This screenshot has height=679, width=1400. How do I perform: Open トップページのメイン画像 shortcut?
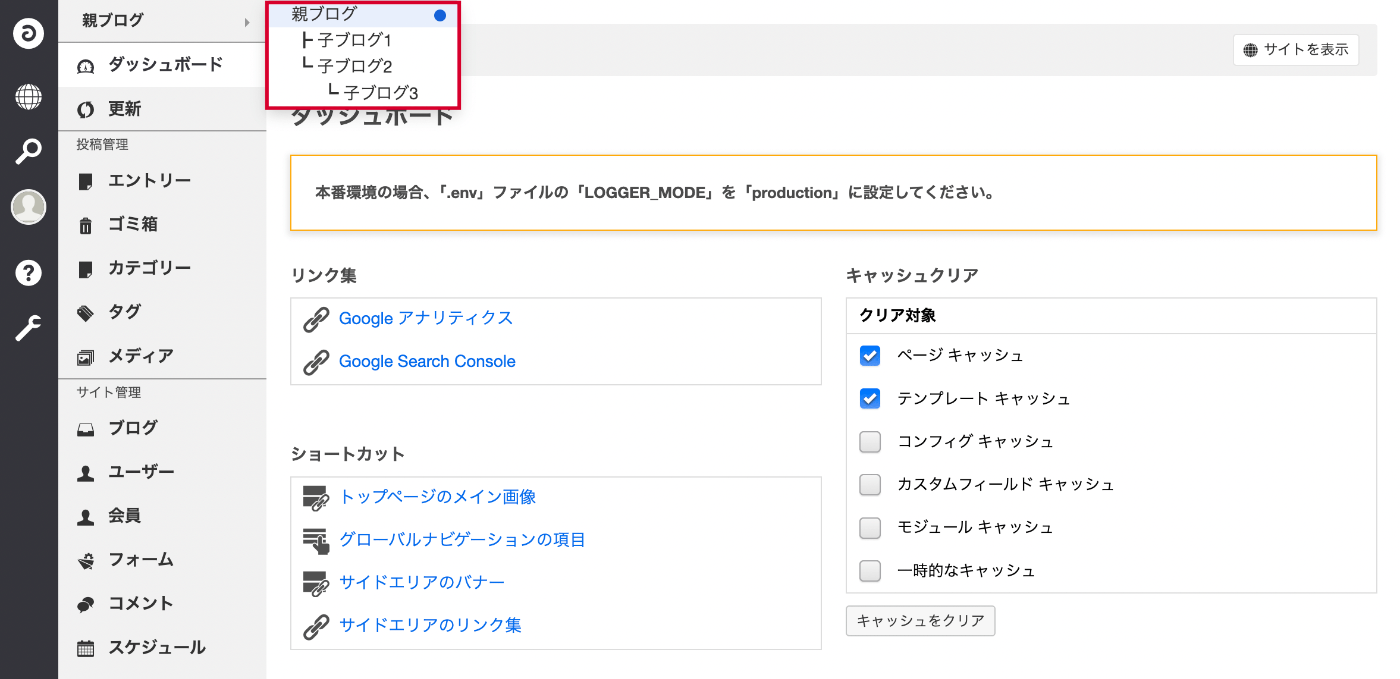pos(437,497)
